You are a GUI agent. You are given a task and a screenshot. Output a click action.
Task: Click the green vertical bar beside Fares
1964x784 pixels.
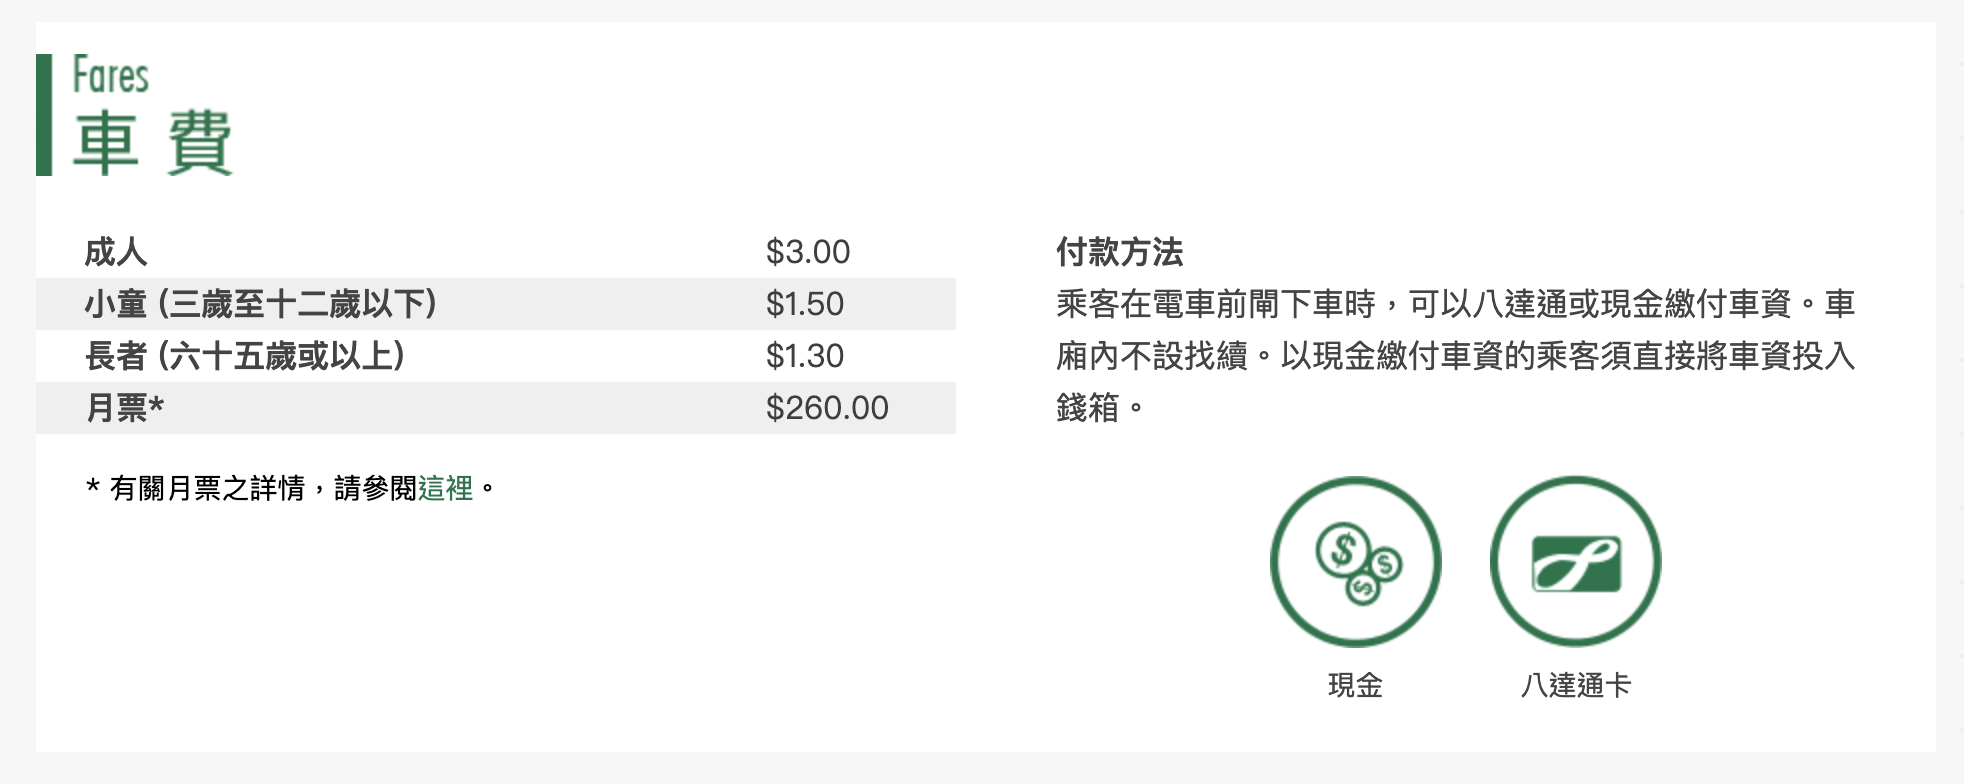44,115
